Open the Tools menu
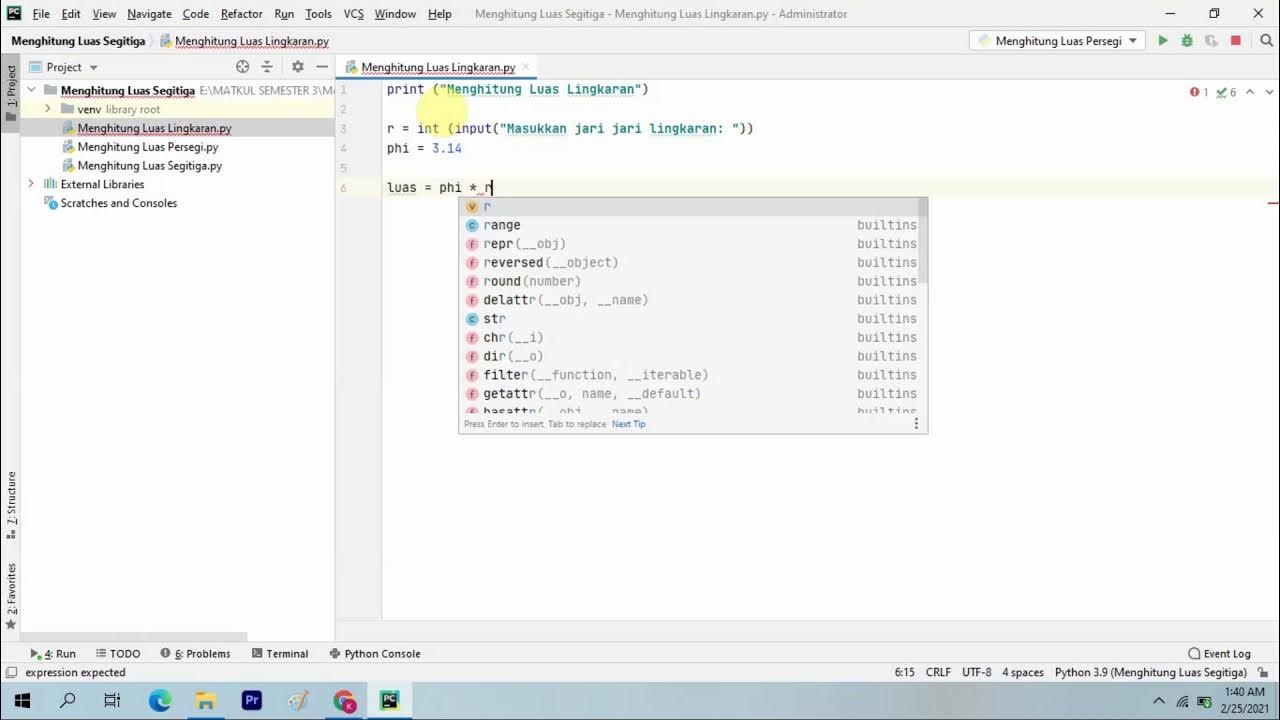The width and height of the screenshot is (1280, 720). 318,14
